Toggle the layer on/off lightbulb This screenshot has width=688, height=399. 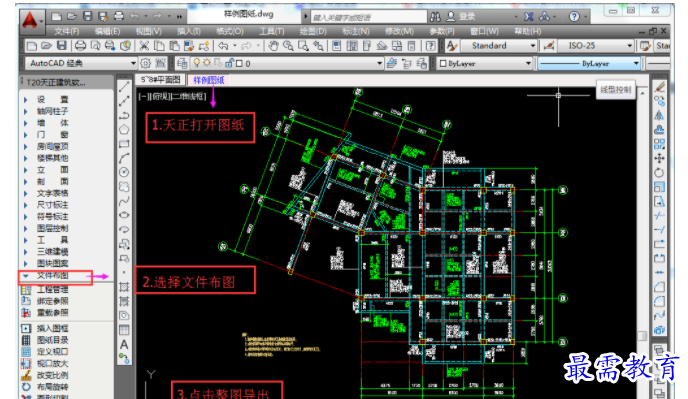coord(197,64)
